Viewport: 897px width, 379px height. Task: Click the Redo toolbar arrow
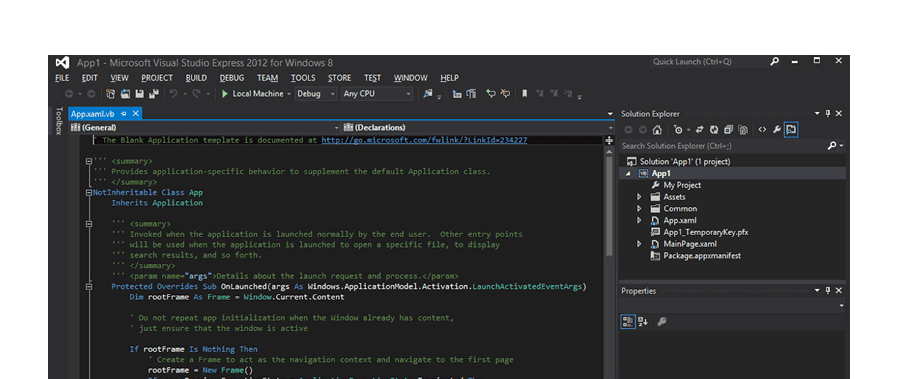click(x=196, y=94)
